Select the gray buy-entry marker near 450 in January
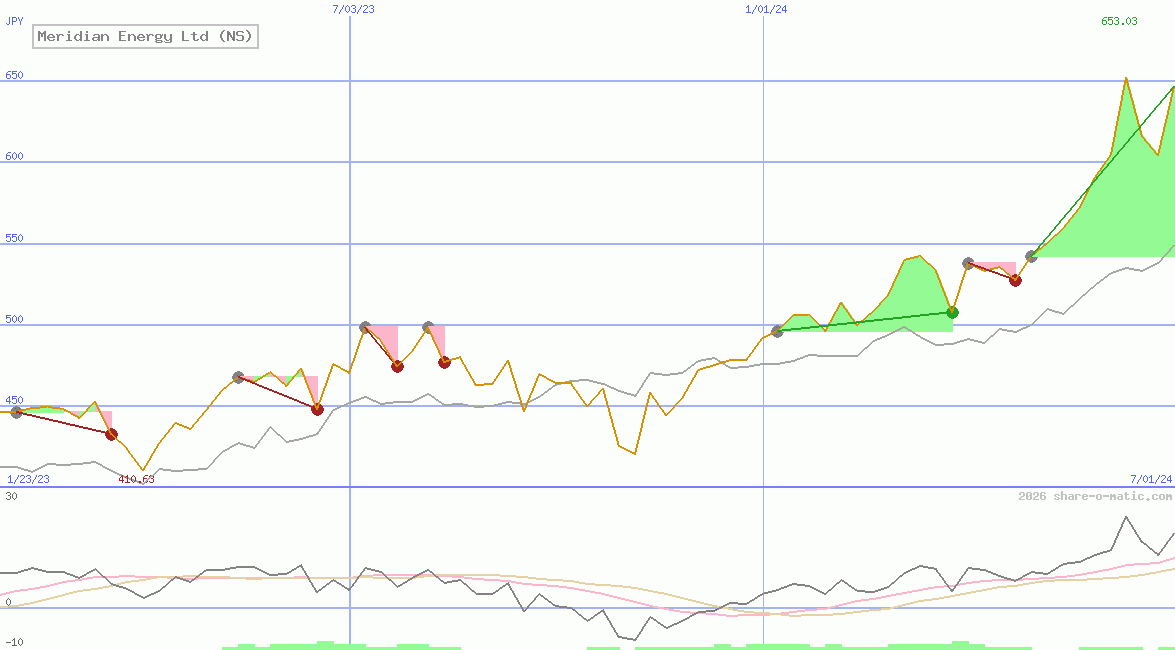This screenshot has height=650, width=1175. [15, 413]
